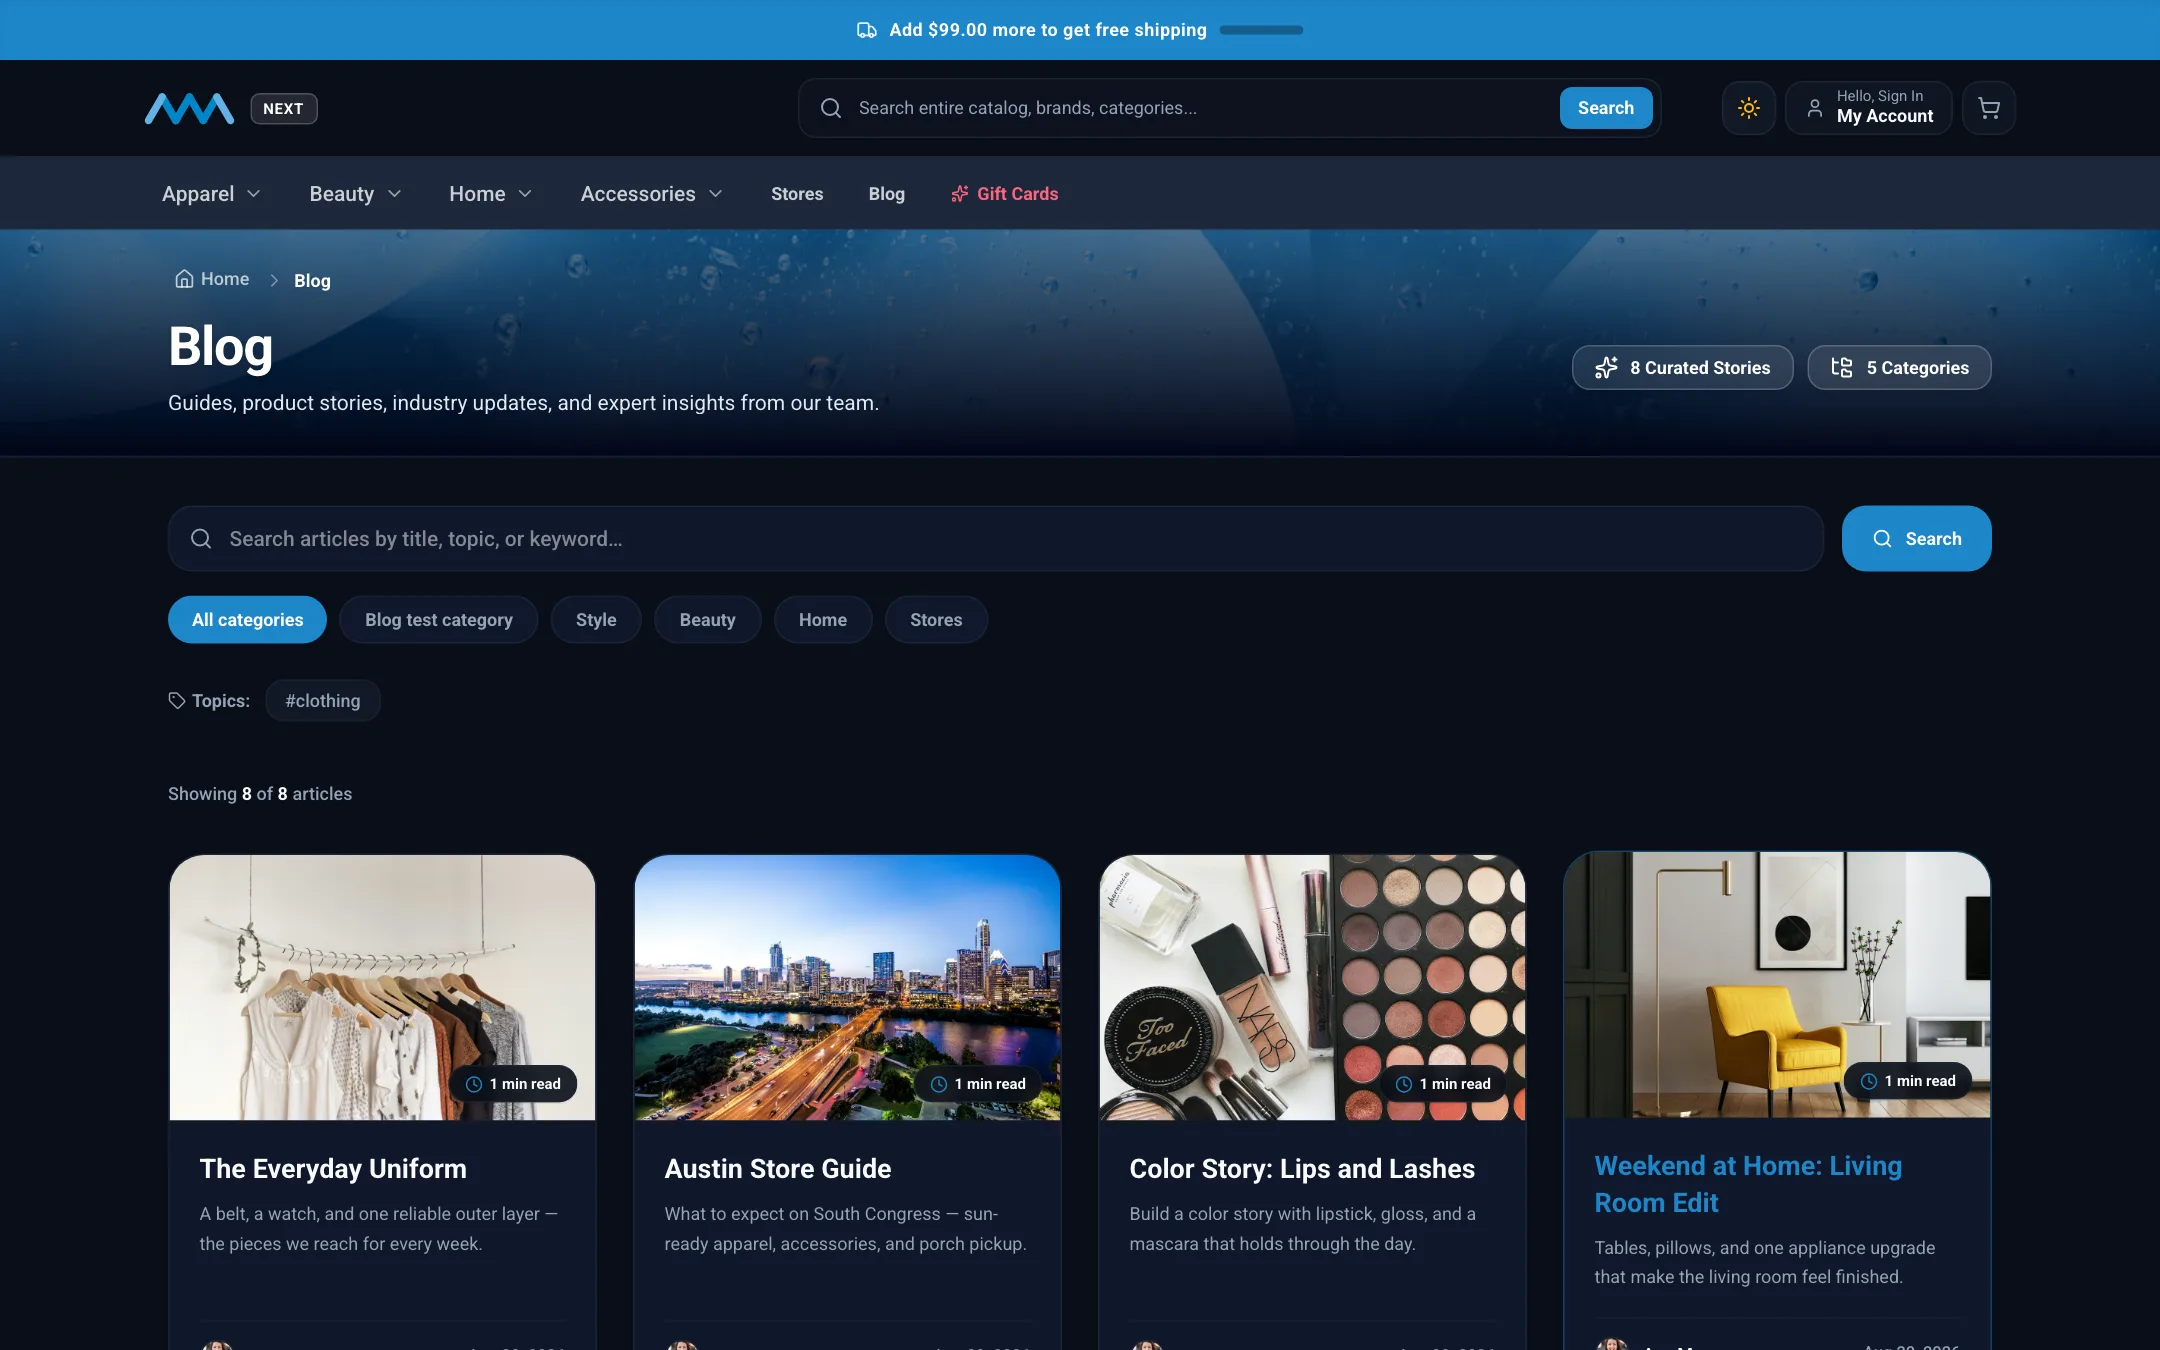Toggle the sun light-mode theme icon
The width and height of the screenshot is (2160, 1350).
click(x=1748, y=108)
